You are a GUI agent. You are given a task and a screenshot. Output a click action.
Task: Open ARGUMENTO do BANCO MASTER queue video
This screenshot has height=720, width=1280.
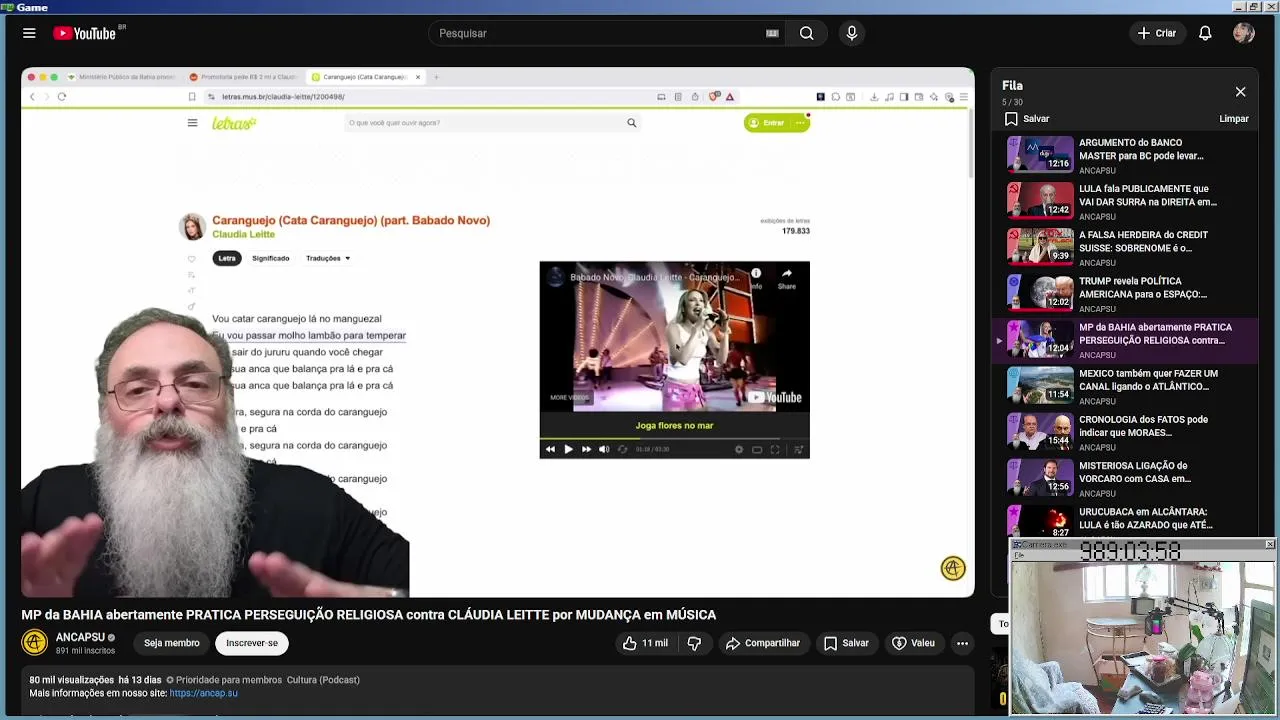tap(1126, 156)
